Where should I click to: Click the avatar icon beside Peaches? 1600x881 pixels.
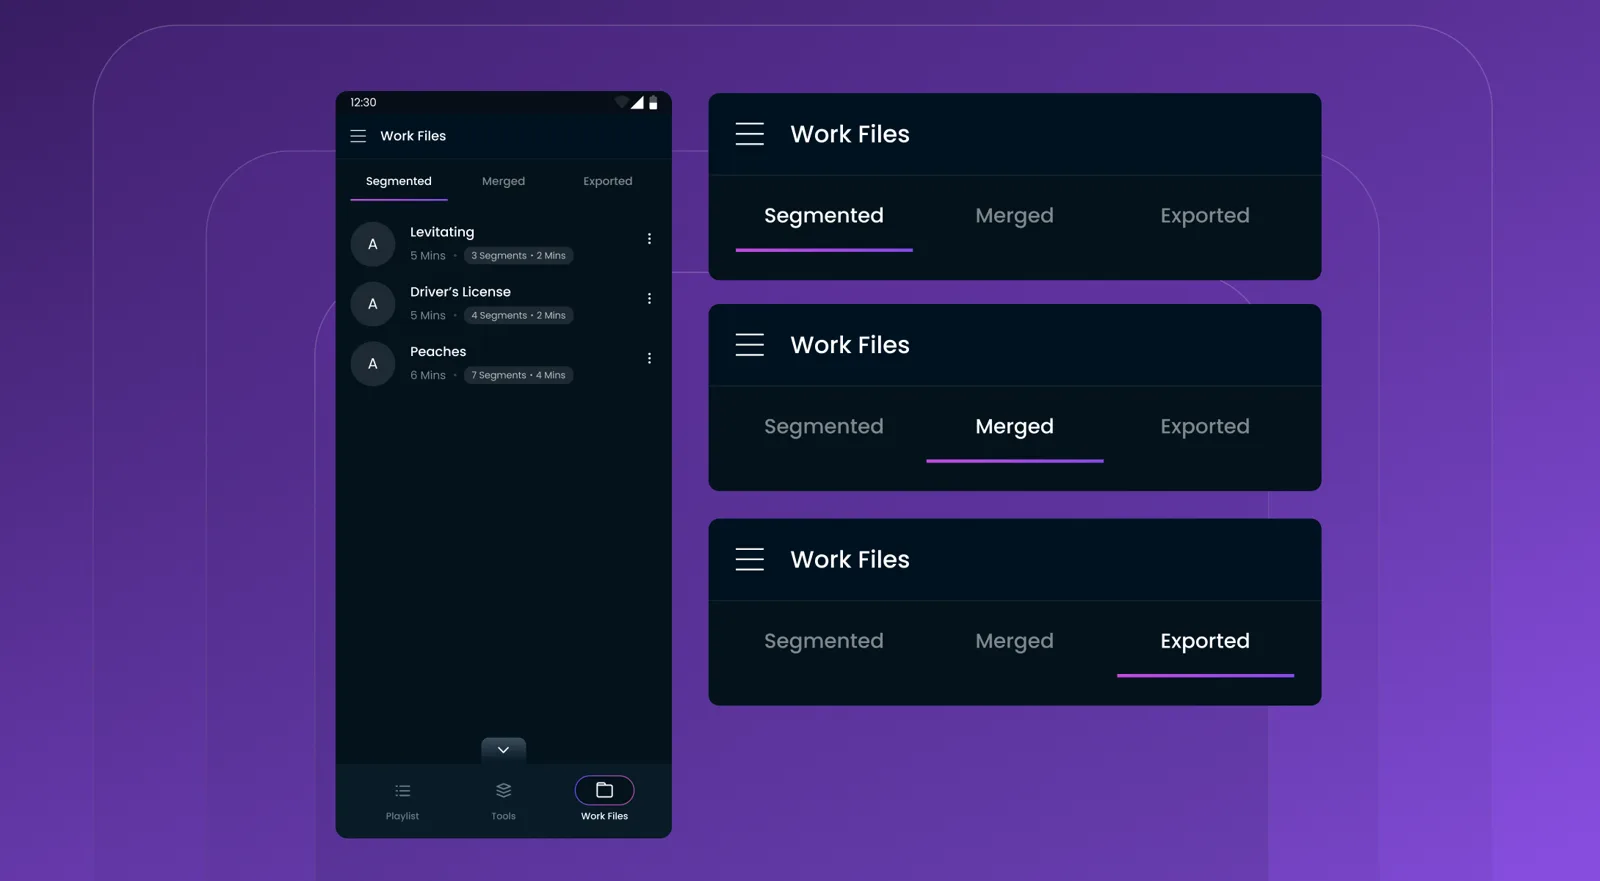tap(373, 364)
